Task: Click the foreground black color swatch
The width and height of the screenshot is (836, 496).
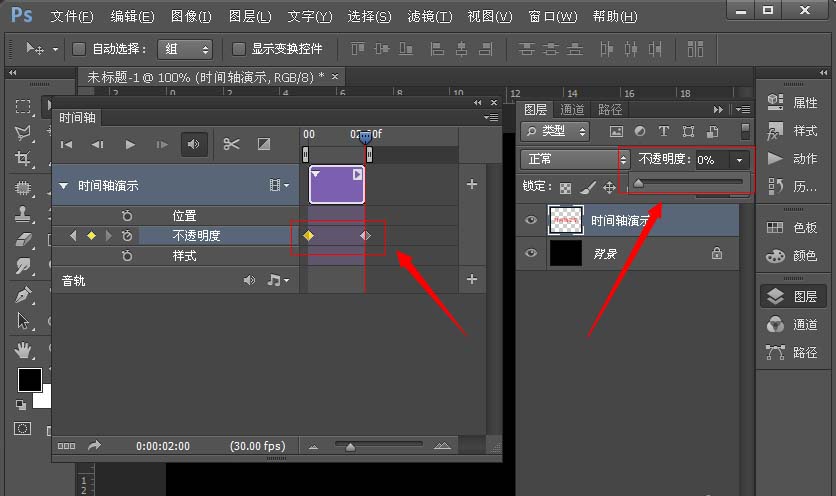Action: (29, 380)
